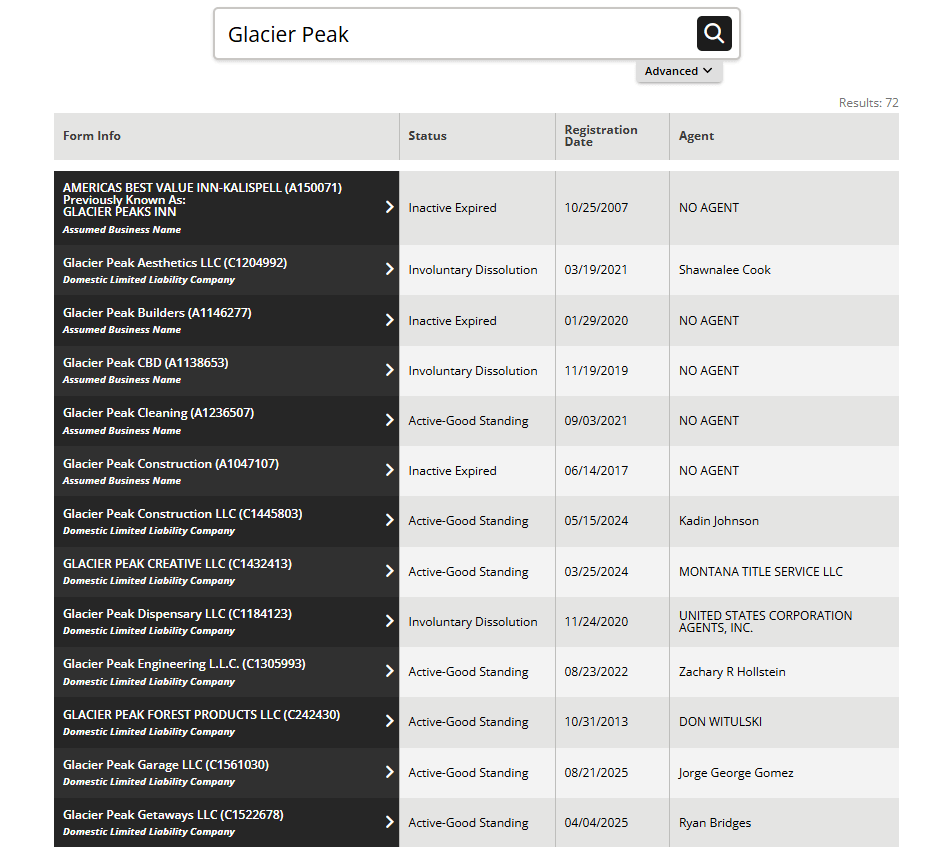Open Glacier Peak Dispensary LLC arrow
950x847 pixels.
tap(389, 621)
